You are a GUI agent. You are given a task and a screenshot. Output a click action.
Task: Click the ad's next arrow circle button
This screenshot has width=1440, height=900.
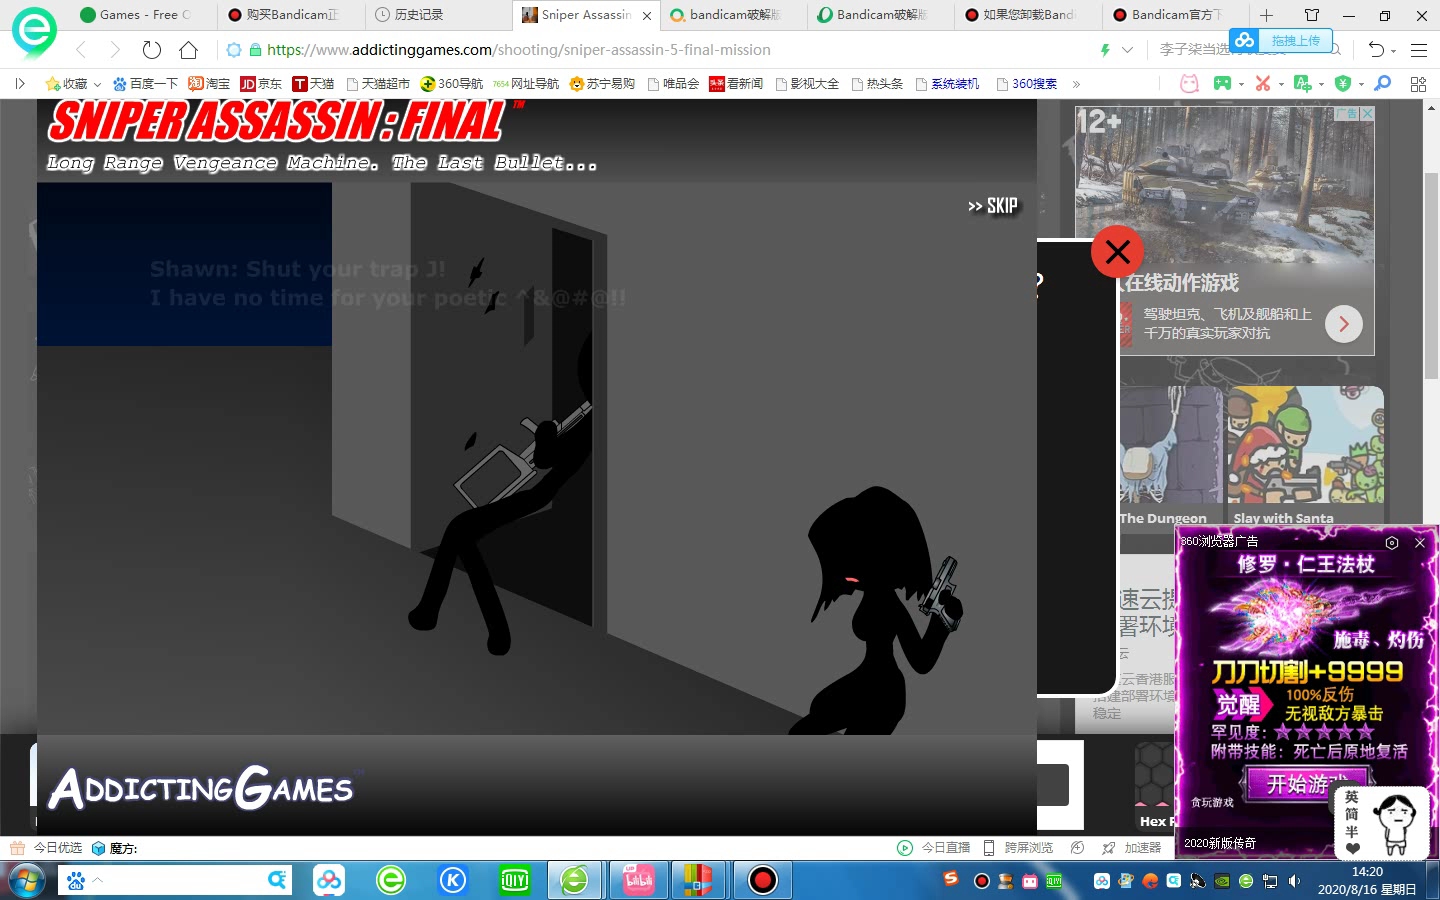[1343, 324]
